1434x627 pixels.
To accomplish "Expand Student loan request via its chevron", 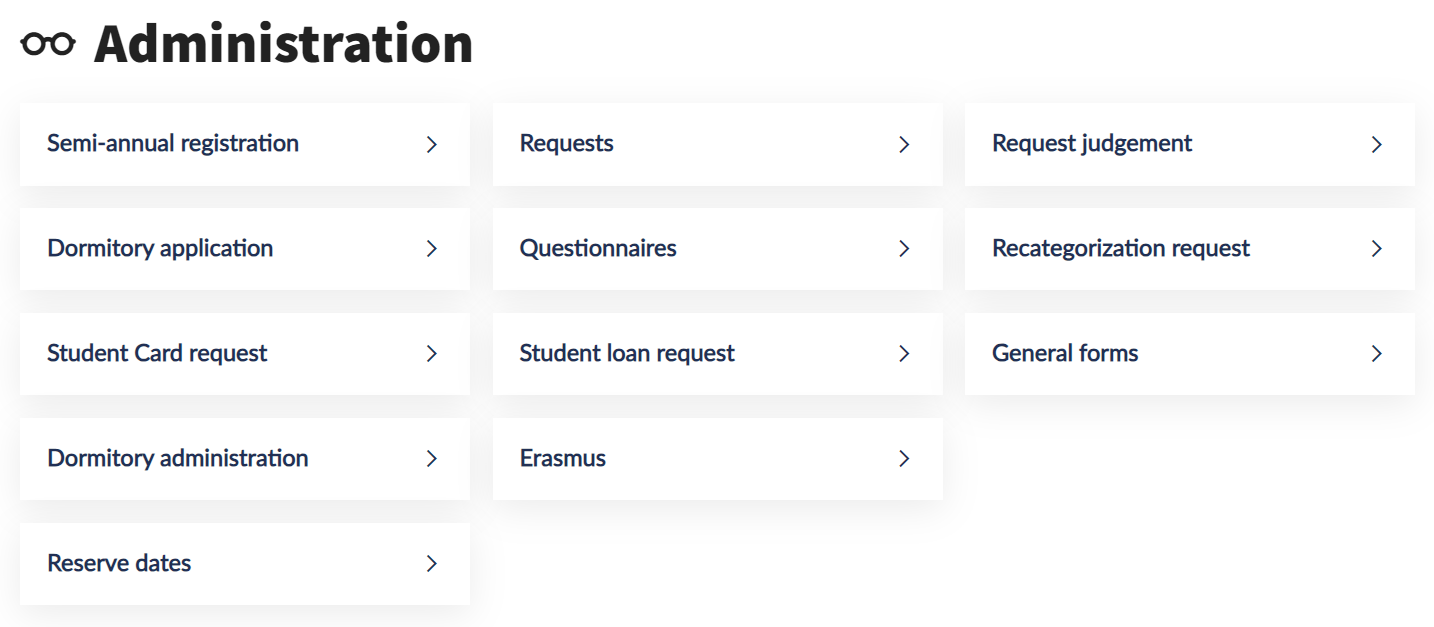I will pyautogui.click(x=904, y=354).
